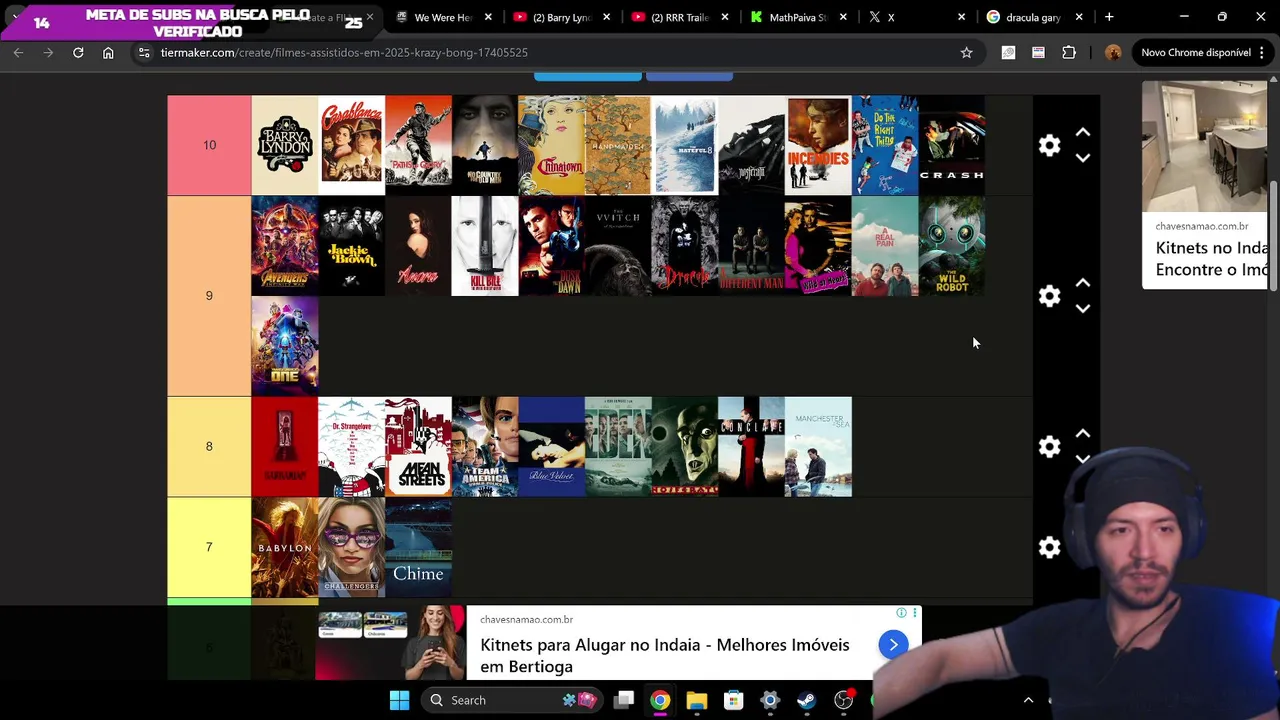Select the Challengers poster
Image resolution: width=1280 pixels, height=720 pixels.
coord(351,547)
